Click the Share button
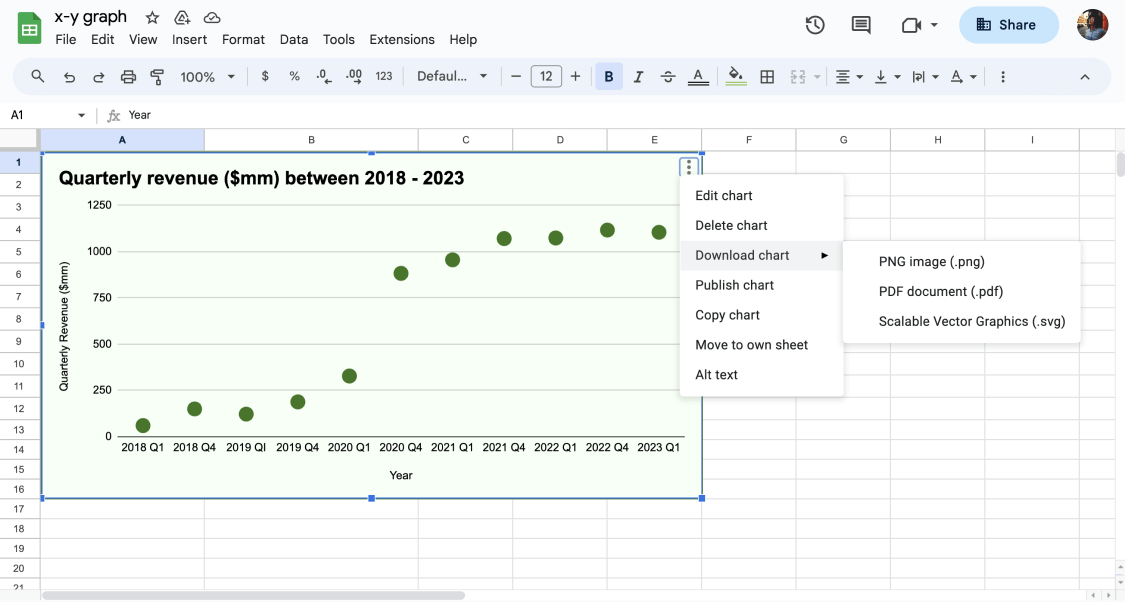 click(x=1008, y=25)
